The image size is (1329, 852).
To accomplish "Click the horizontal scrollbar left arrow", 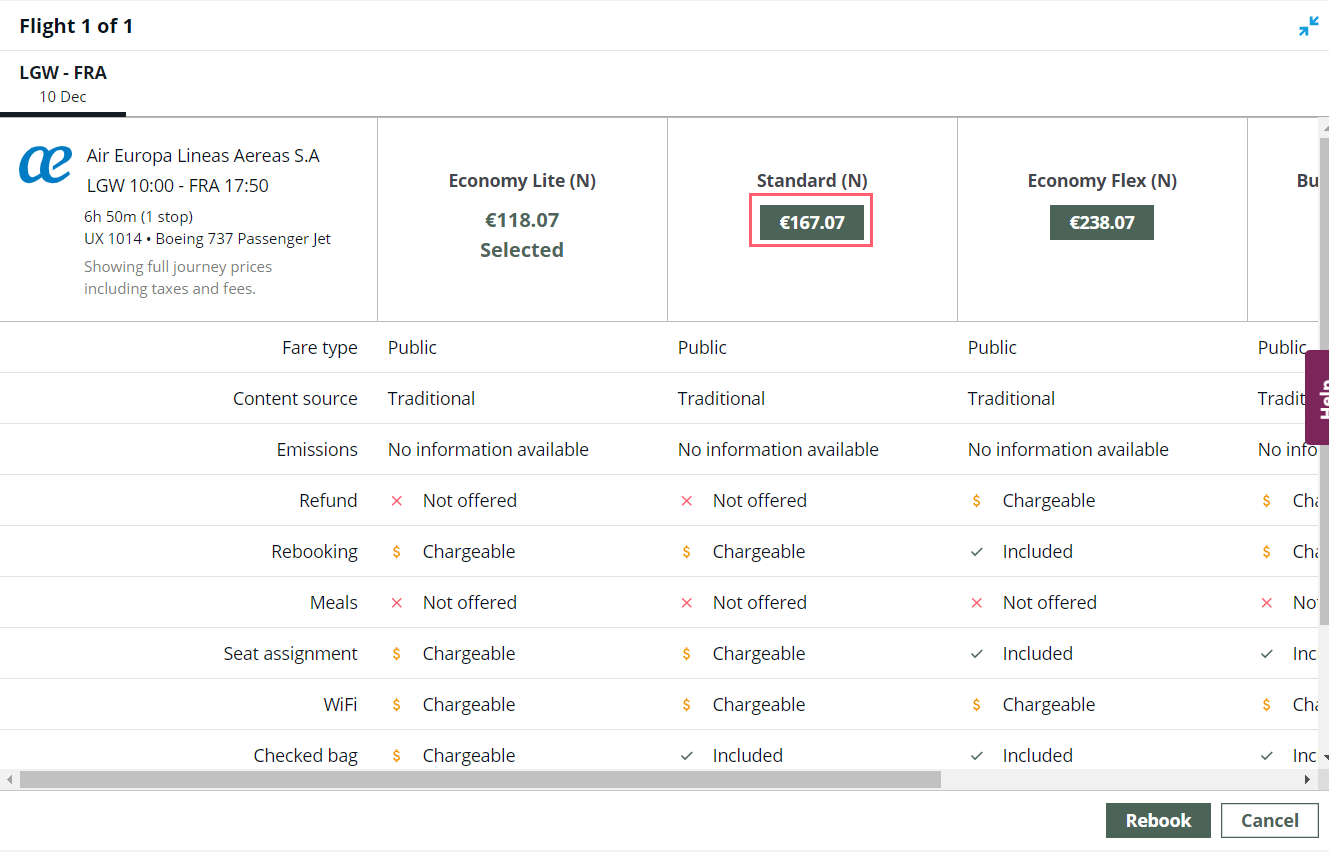I will pyautogui.click(x=9, y=779).
